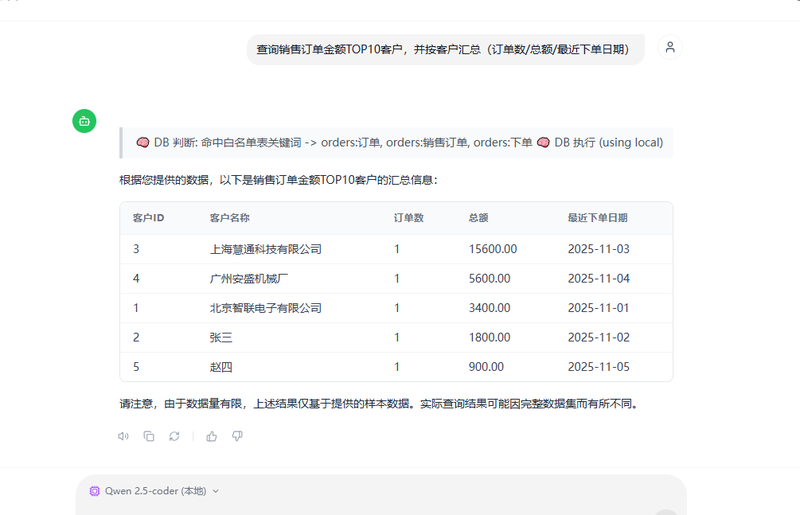The image size is (800, 515).
Task: Click the date 2025-11-04
Action: coord(598,279)
